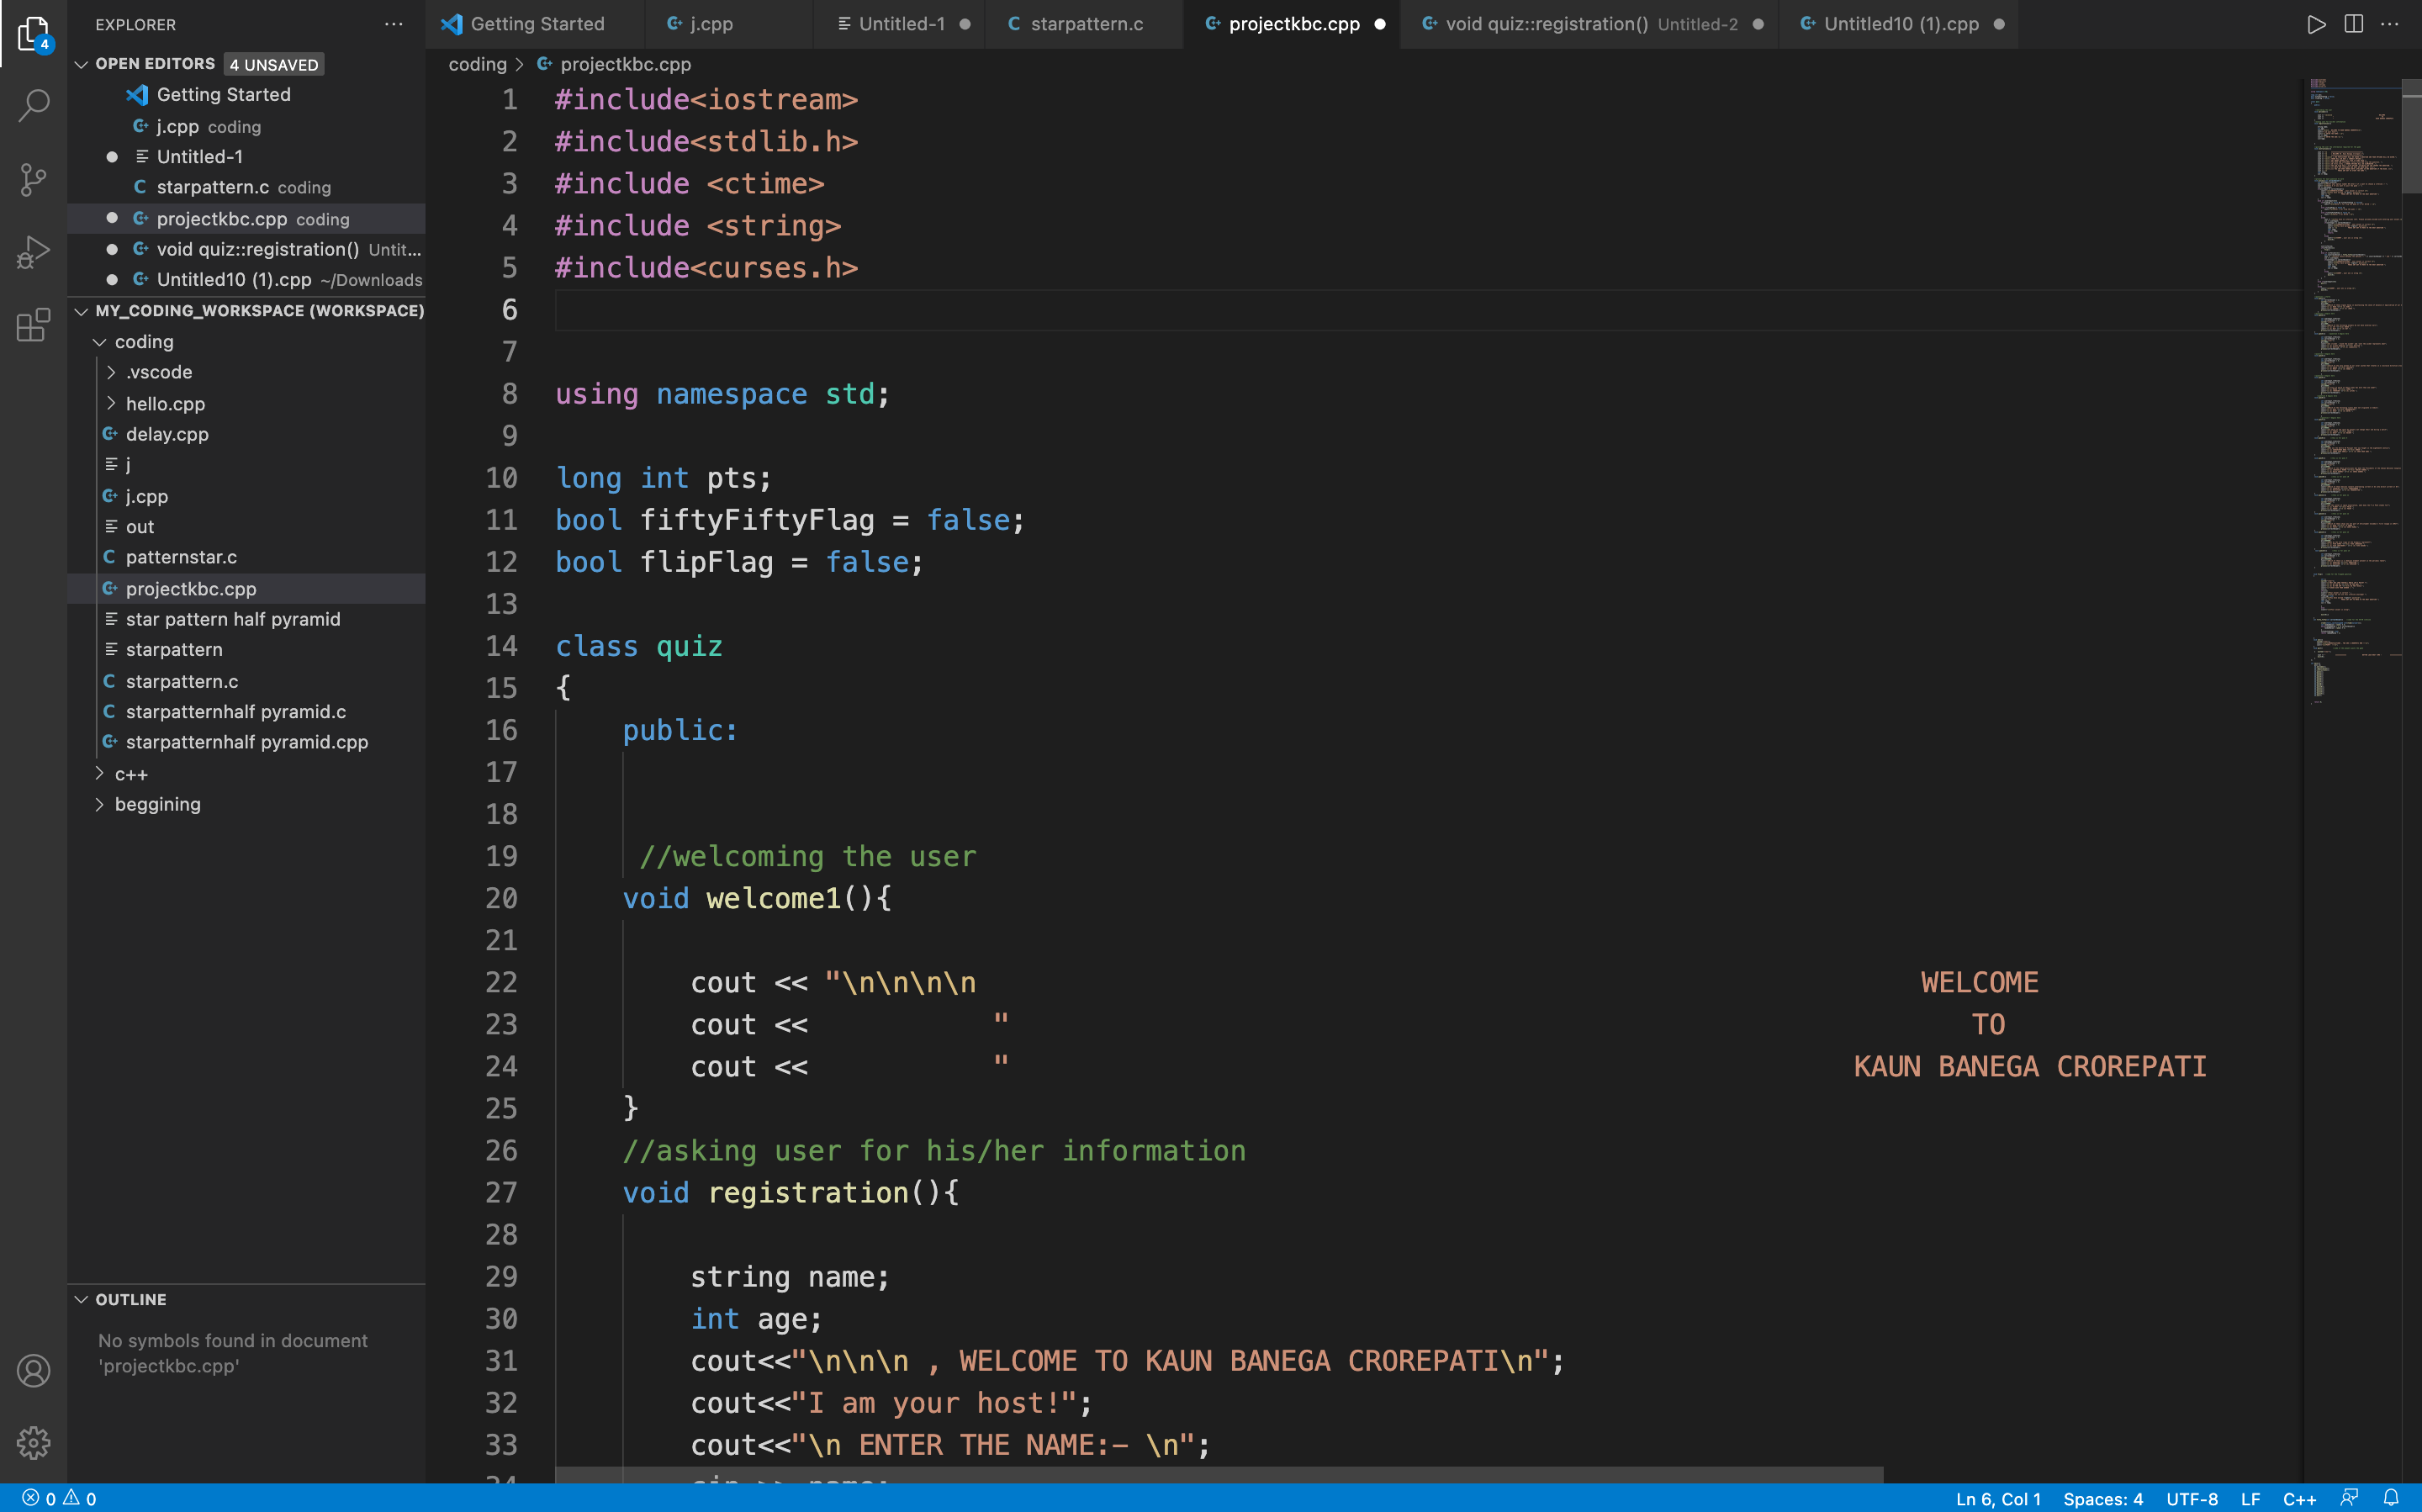The image size is (2422, 1512).
Task: Open the Extensions view
Action: point(34,325)
